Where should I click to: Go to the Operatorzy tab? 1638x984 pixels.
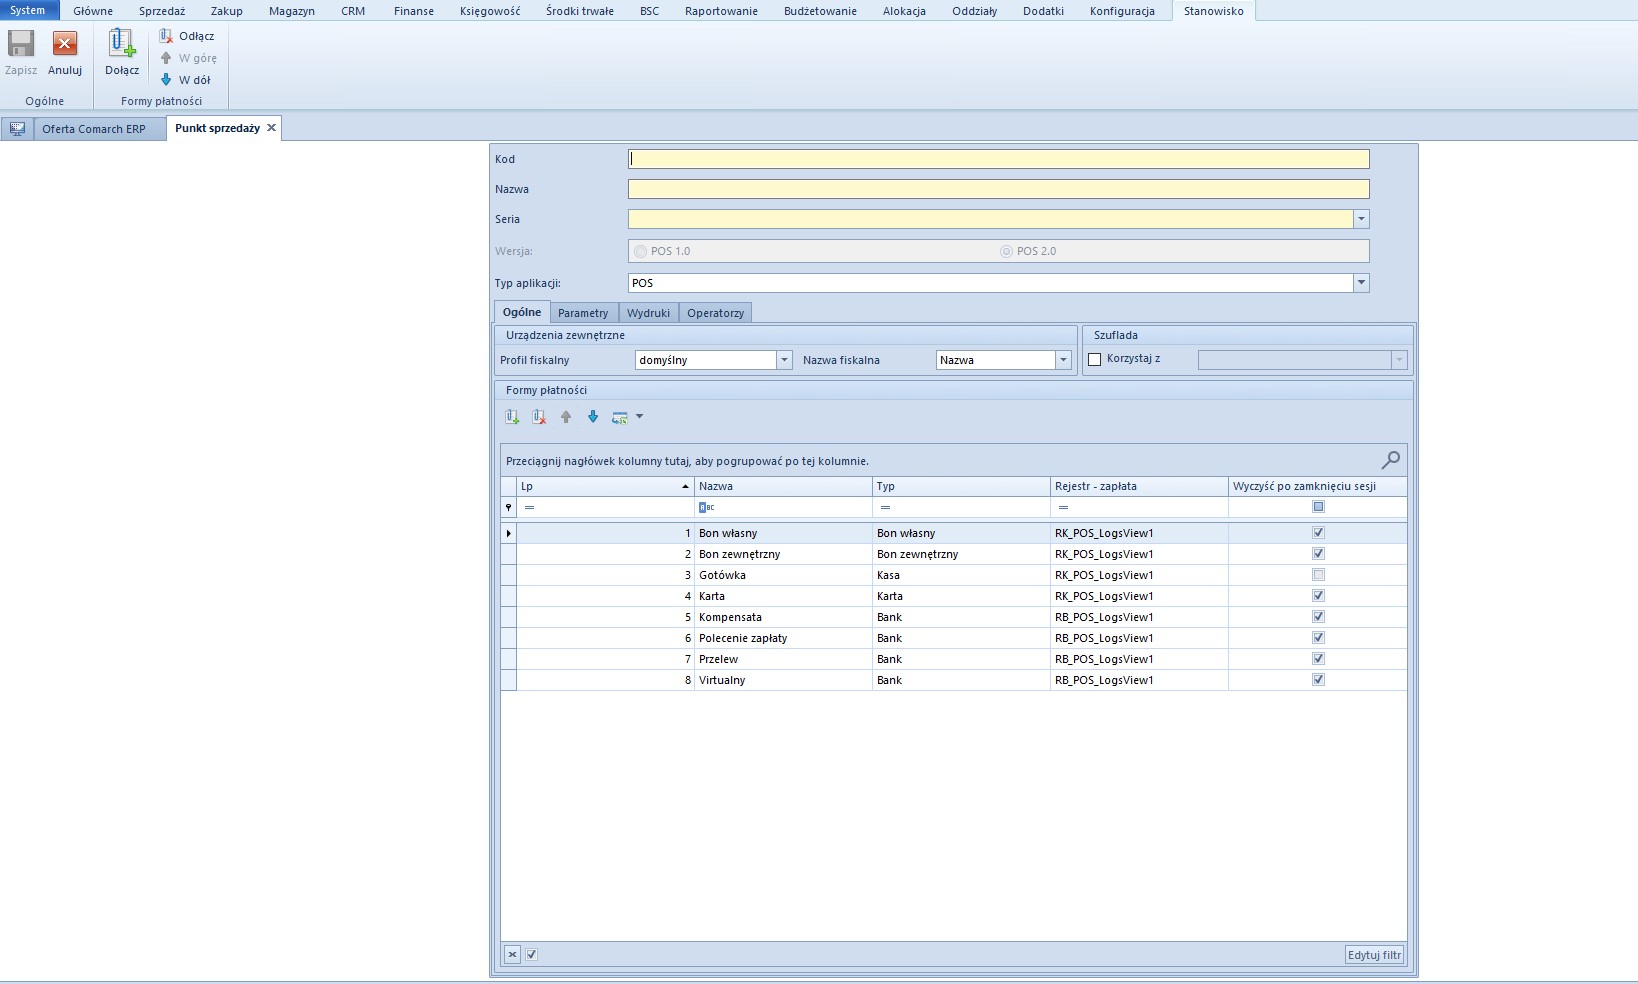point(715,313)
